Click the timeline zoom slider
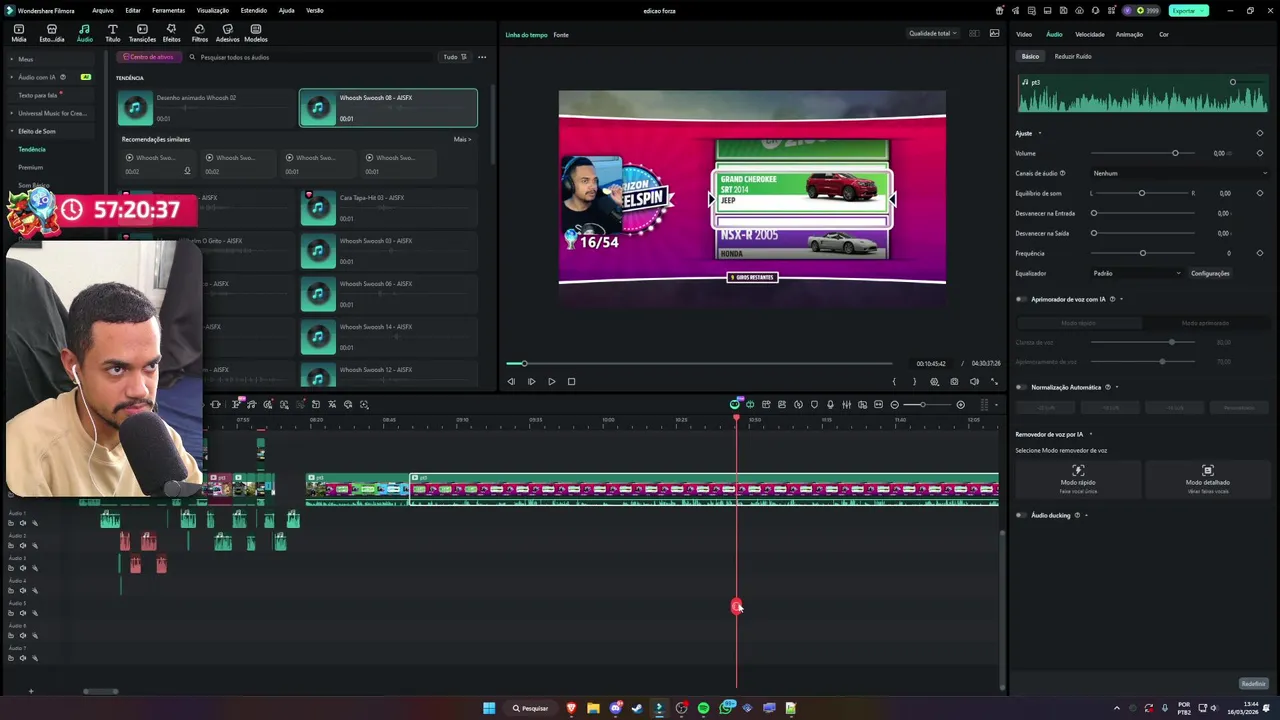Viewport: 1280px width, 720px height. pos(927,405)
